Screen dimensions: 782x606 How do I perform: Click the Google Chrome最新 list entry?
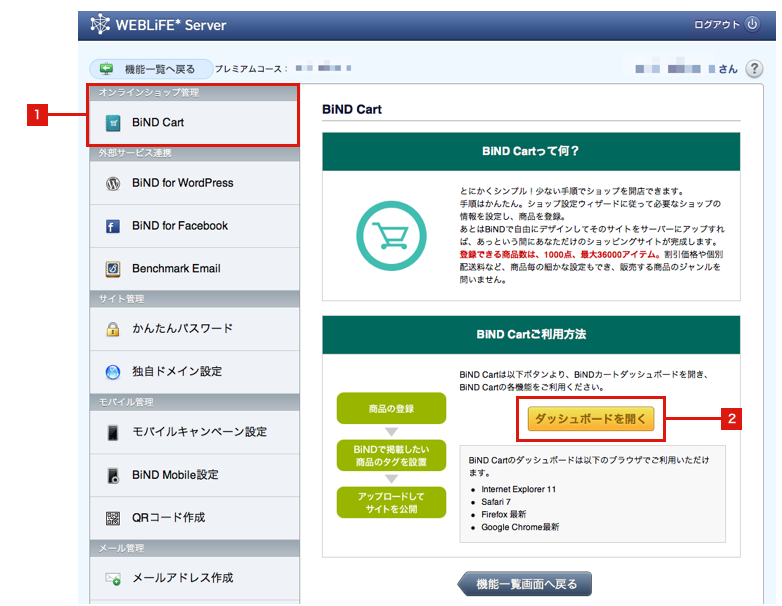point(520,527)
